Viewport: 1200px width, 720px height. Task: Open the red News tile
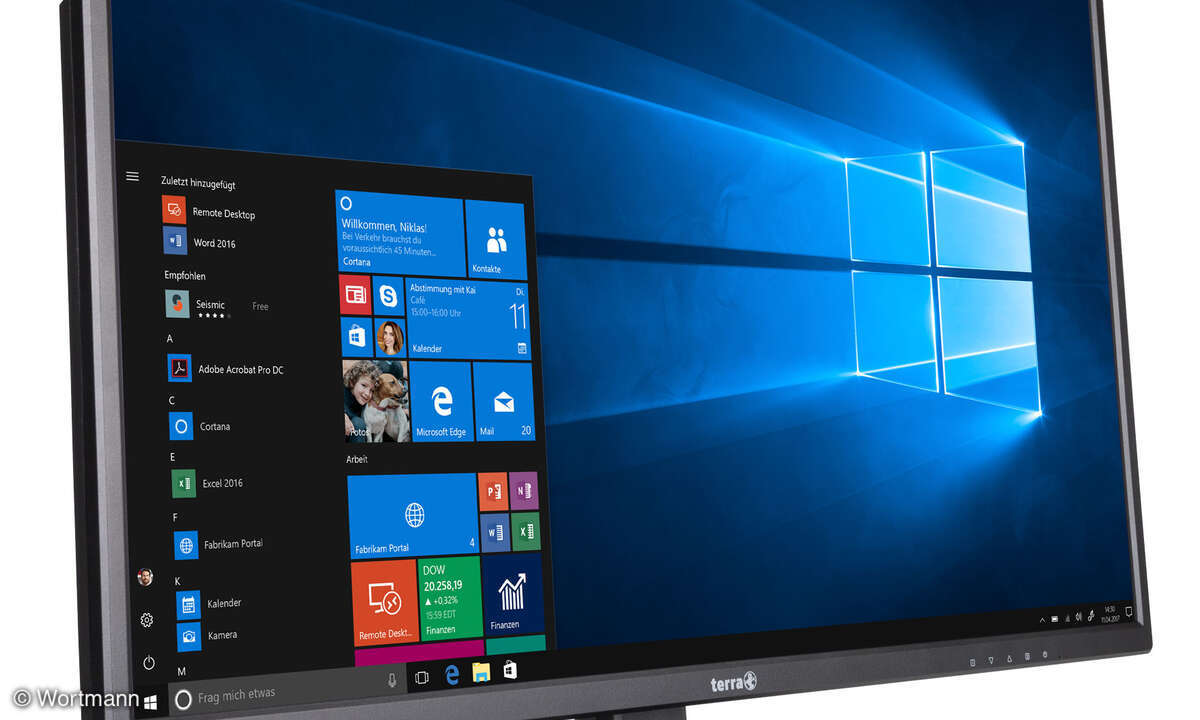point(355,294)
